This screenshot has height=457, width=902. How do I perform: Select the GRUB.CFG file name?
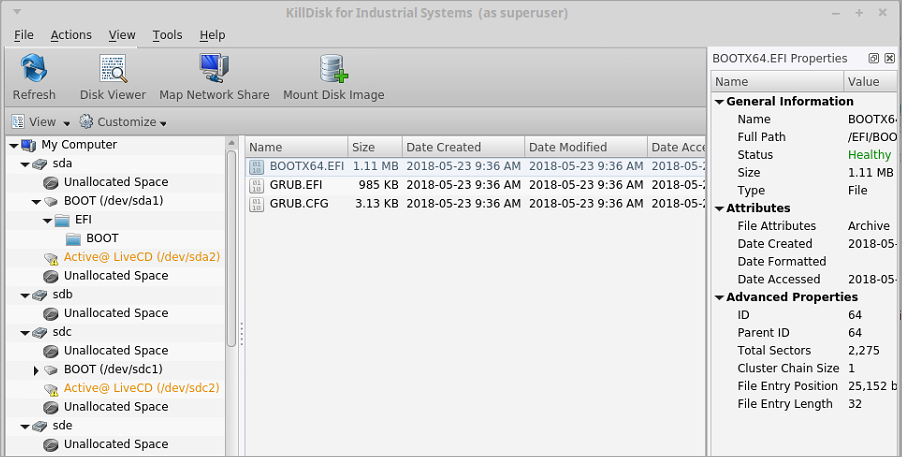[x=299, y=204]
